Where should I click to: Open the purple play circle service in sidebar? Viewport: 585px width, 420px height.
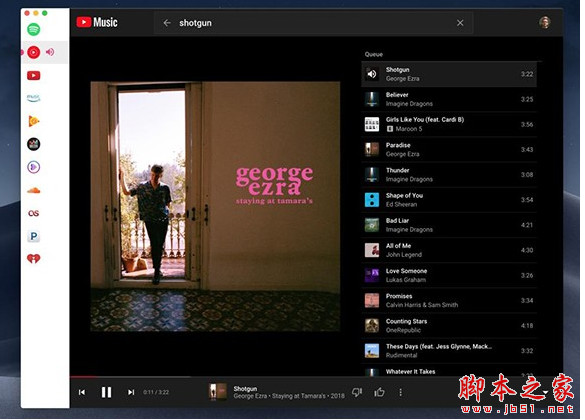(34, 167)
